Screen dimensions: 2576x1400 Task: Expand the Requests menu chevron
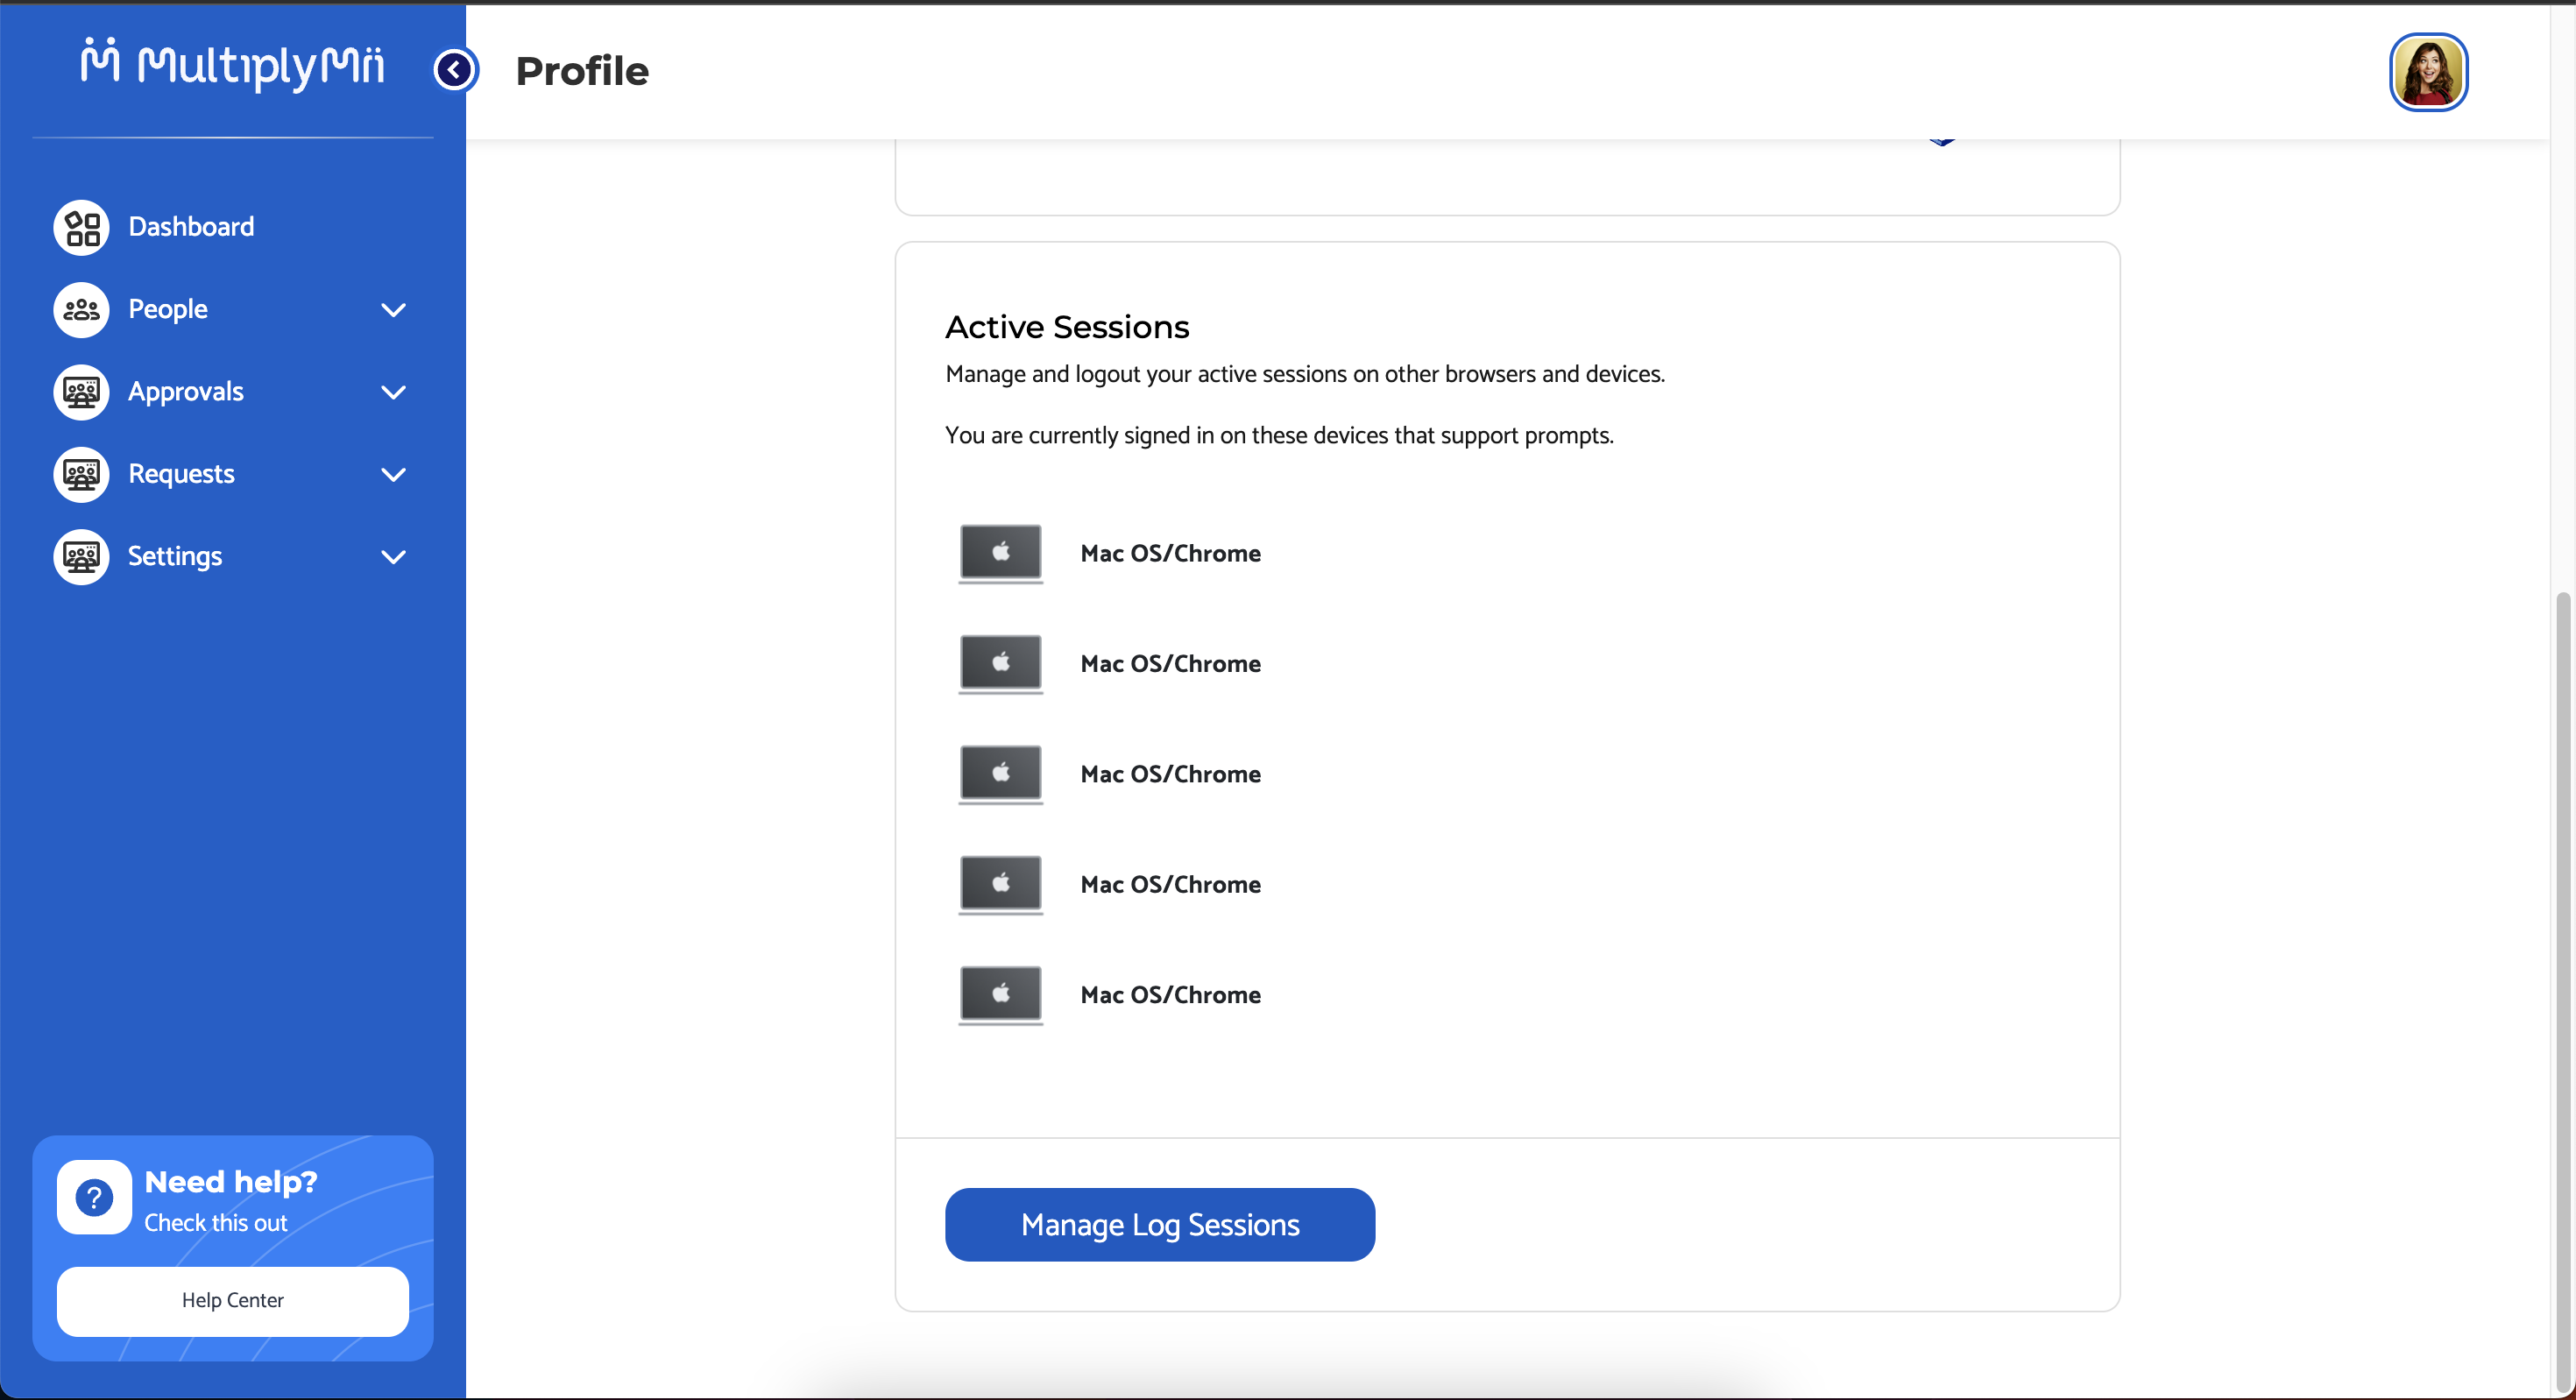(x=394, y=474)
